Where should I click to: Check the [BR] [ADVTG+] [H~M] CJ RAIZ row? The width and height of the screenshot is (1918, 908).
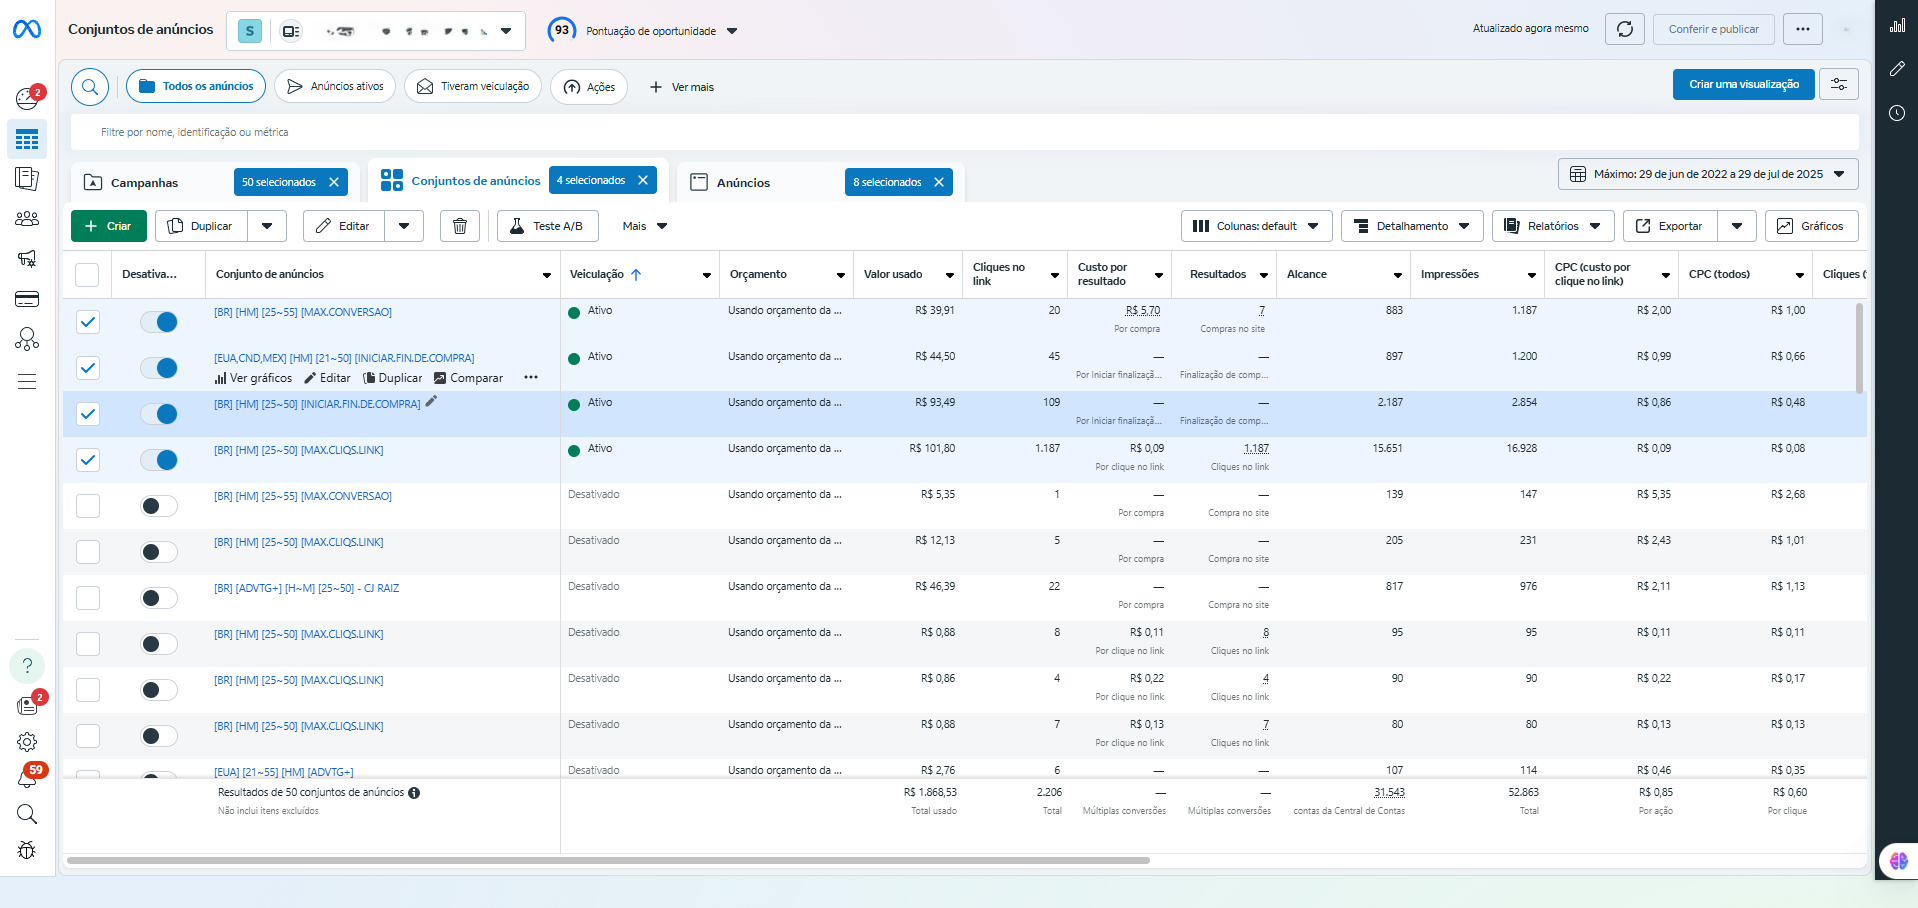88,598
